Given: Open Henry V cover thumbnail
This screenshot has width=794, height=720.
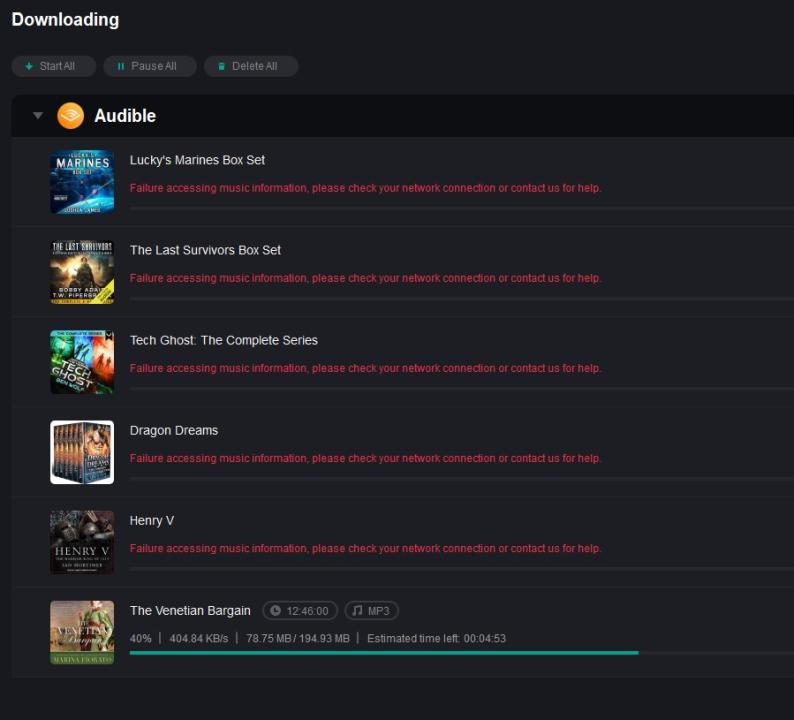Looking at the screenshot, I should click(x=82, y=542).
